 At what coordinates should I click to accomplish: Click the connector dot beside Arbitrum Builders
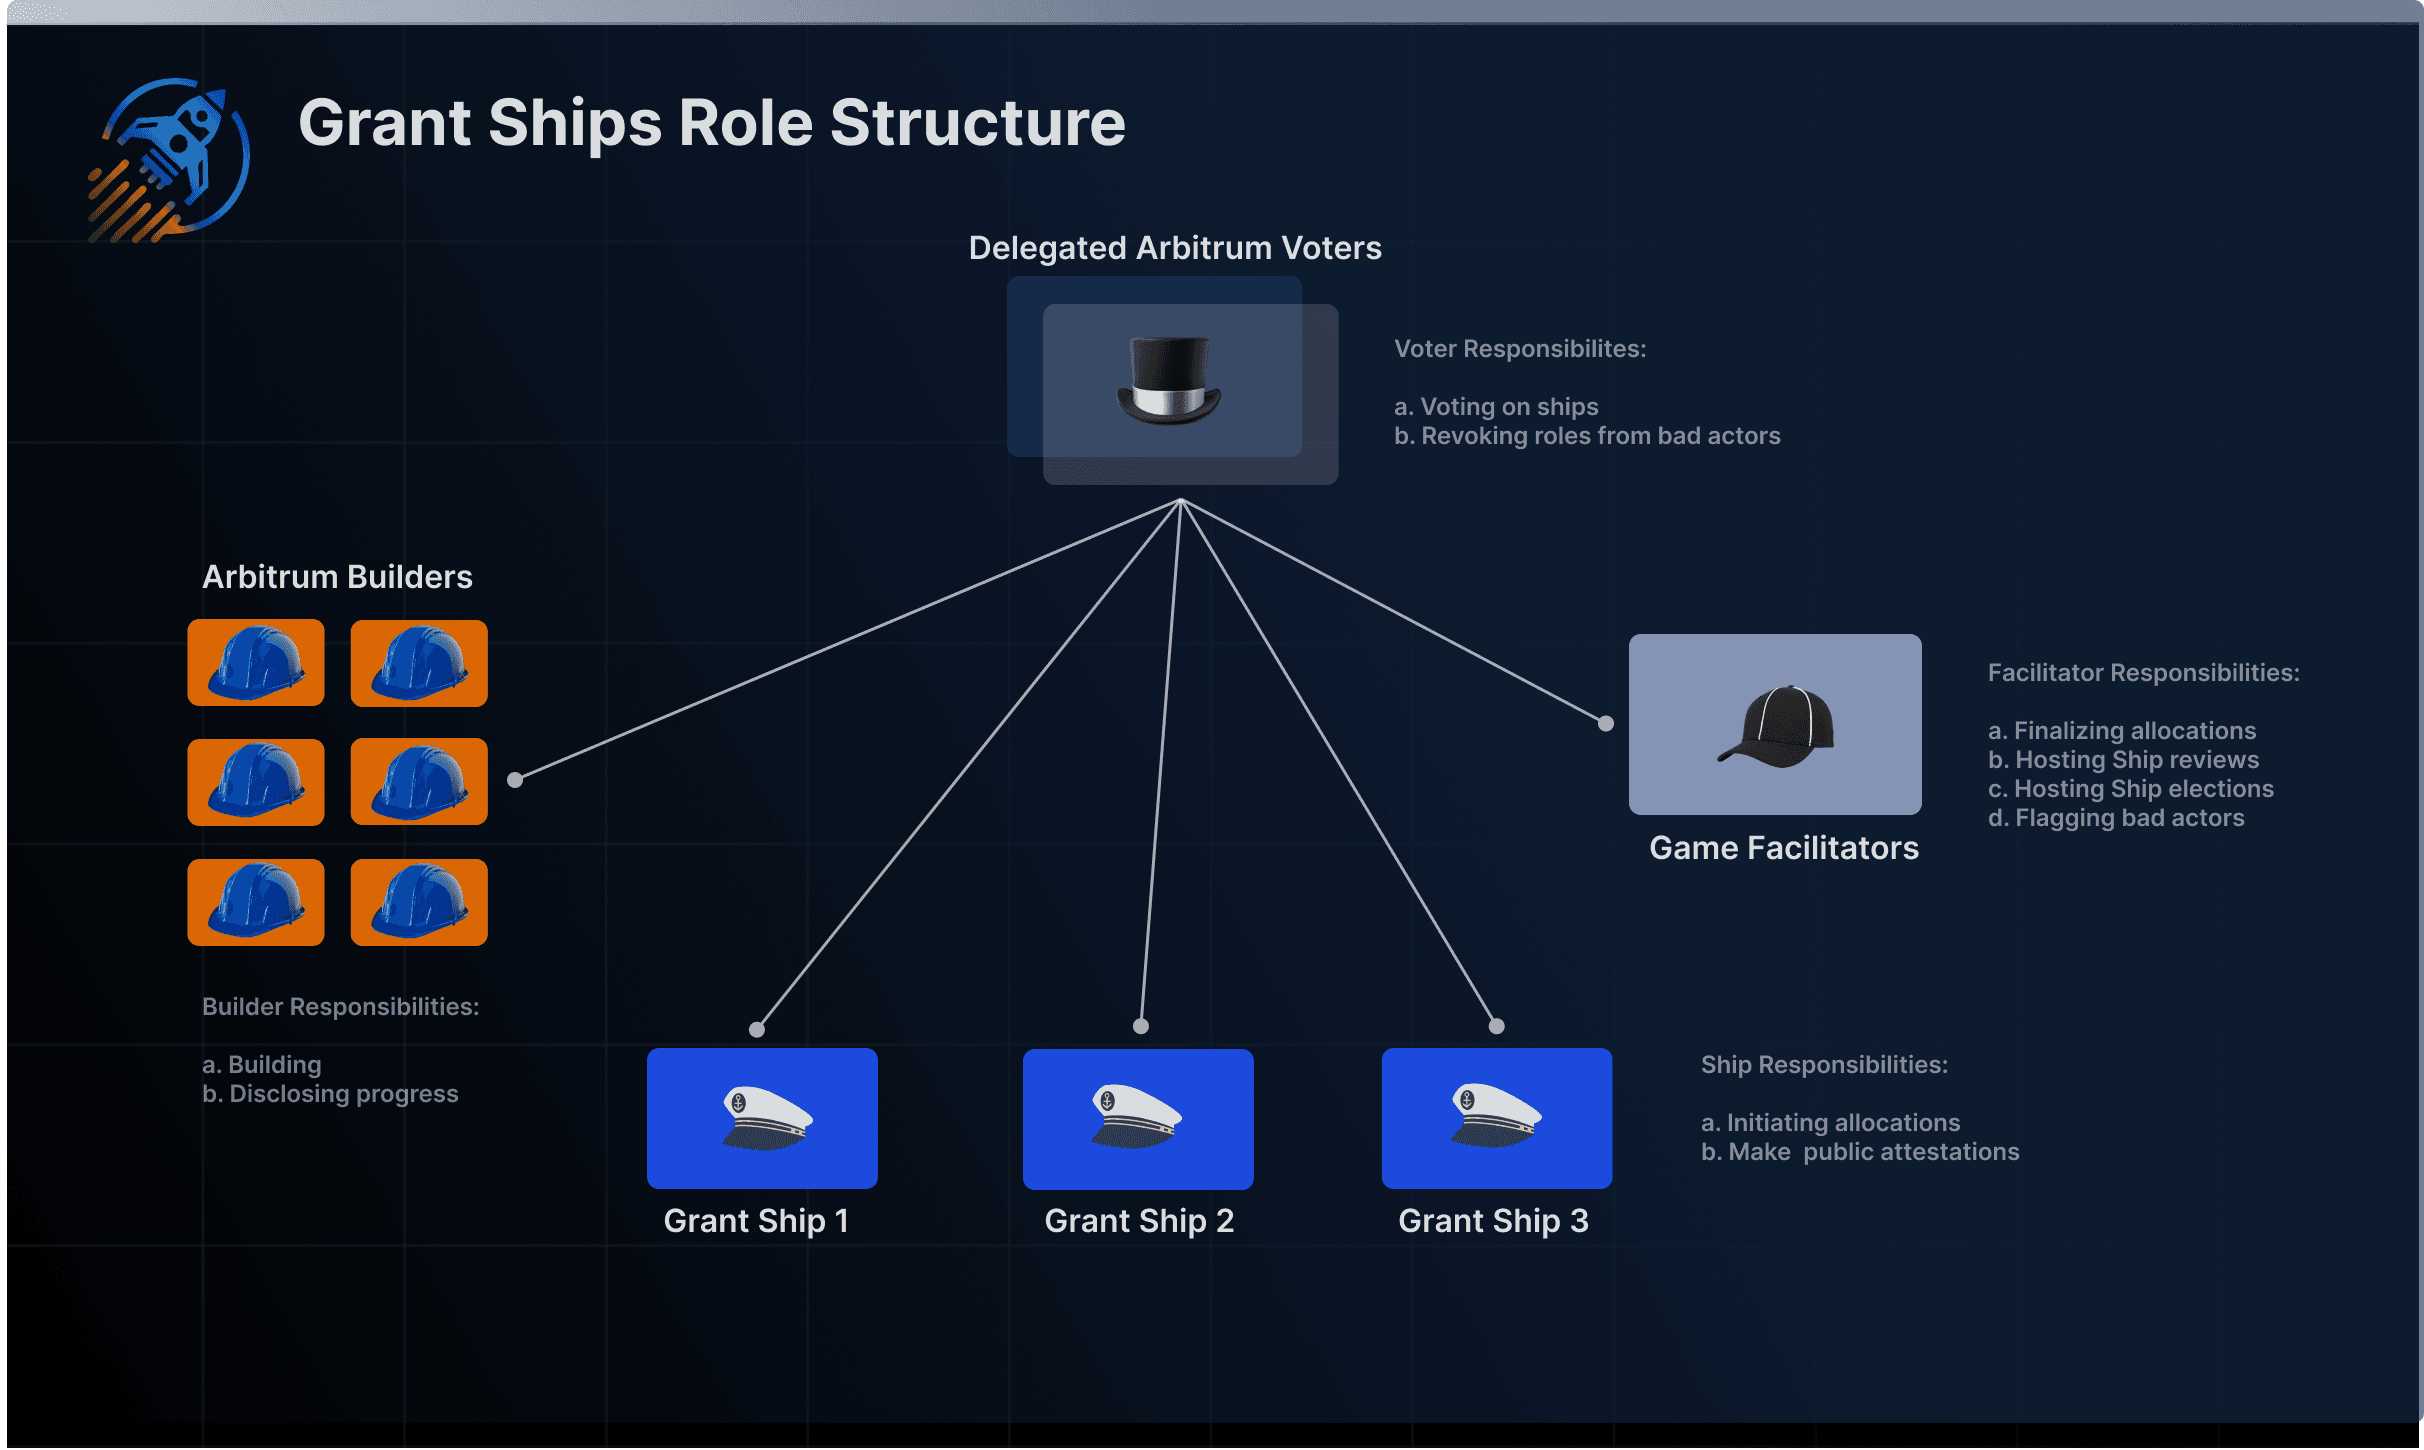tap(515, 780)
